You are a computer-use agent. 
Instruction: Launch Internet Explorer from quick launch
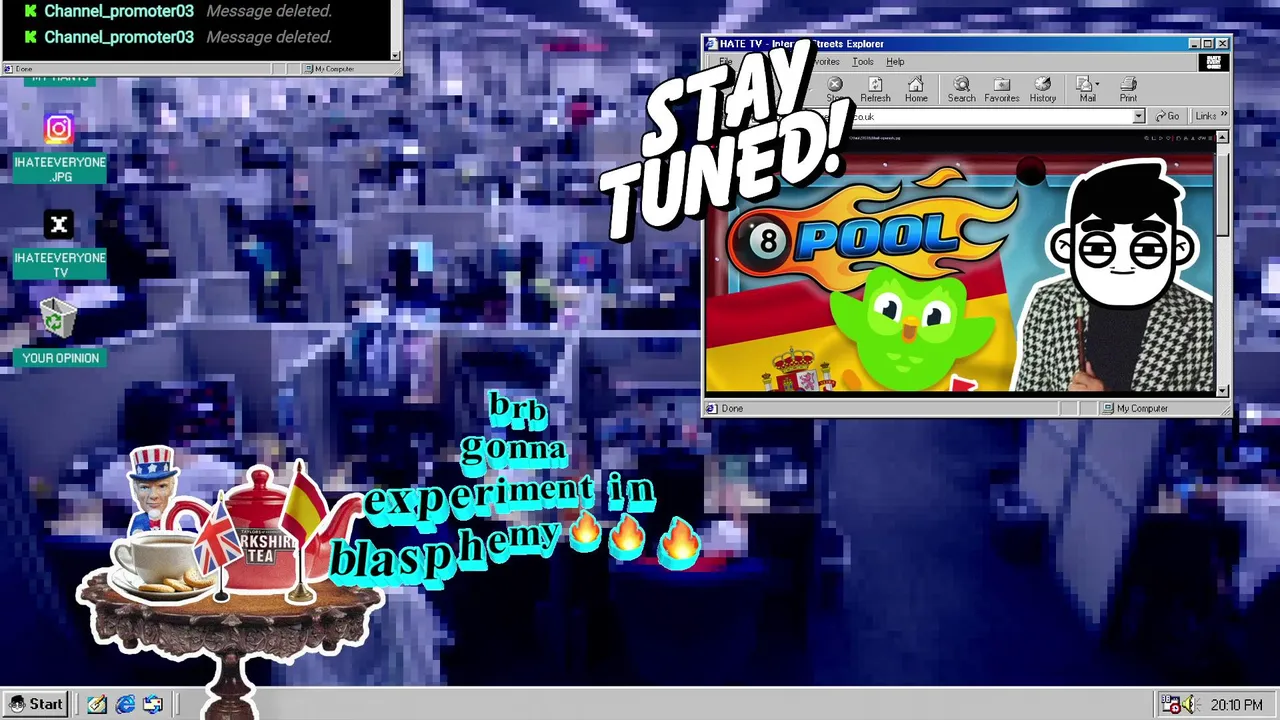click(125, 704)
